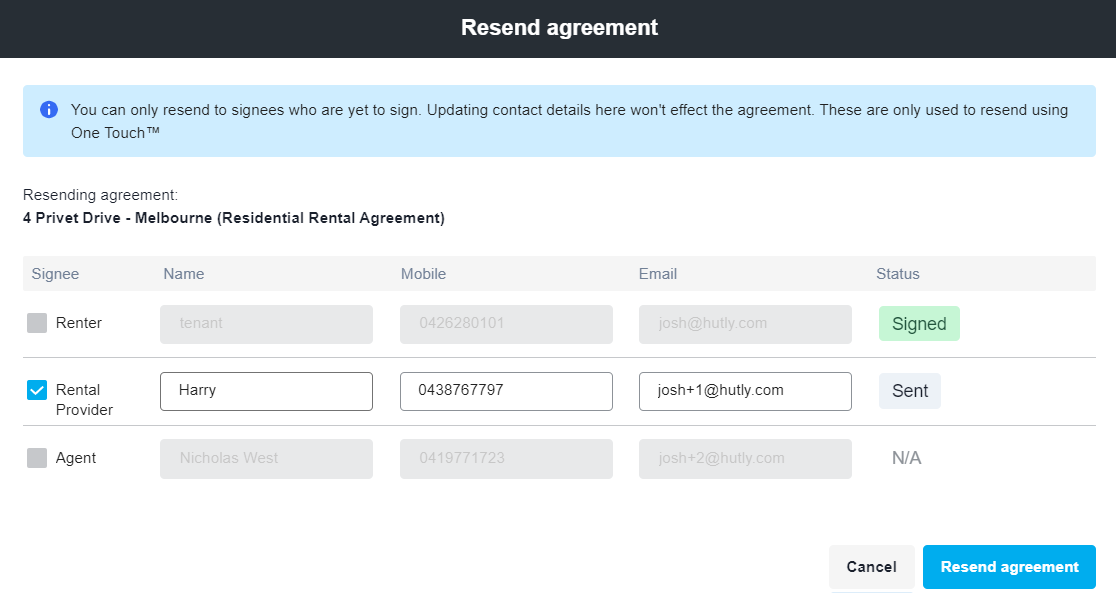Click the N/A status for Agent

pos(906,458)
